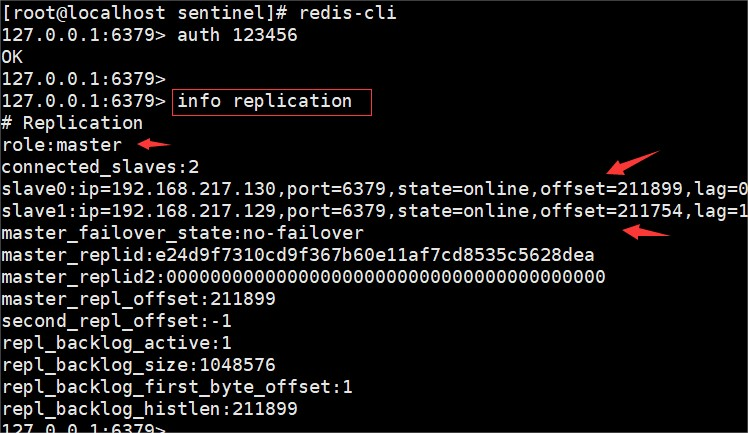Click the repl_backlog_size:1048576 line
This screenshot has width=748, height=433.
click(138, 364)
